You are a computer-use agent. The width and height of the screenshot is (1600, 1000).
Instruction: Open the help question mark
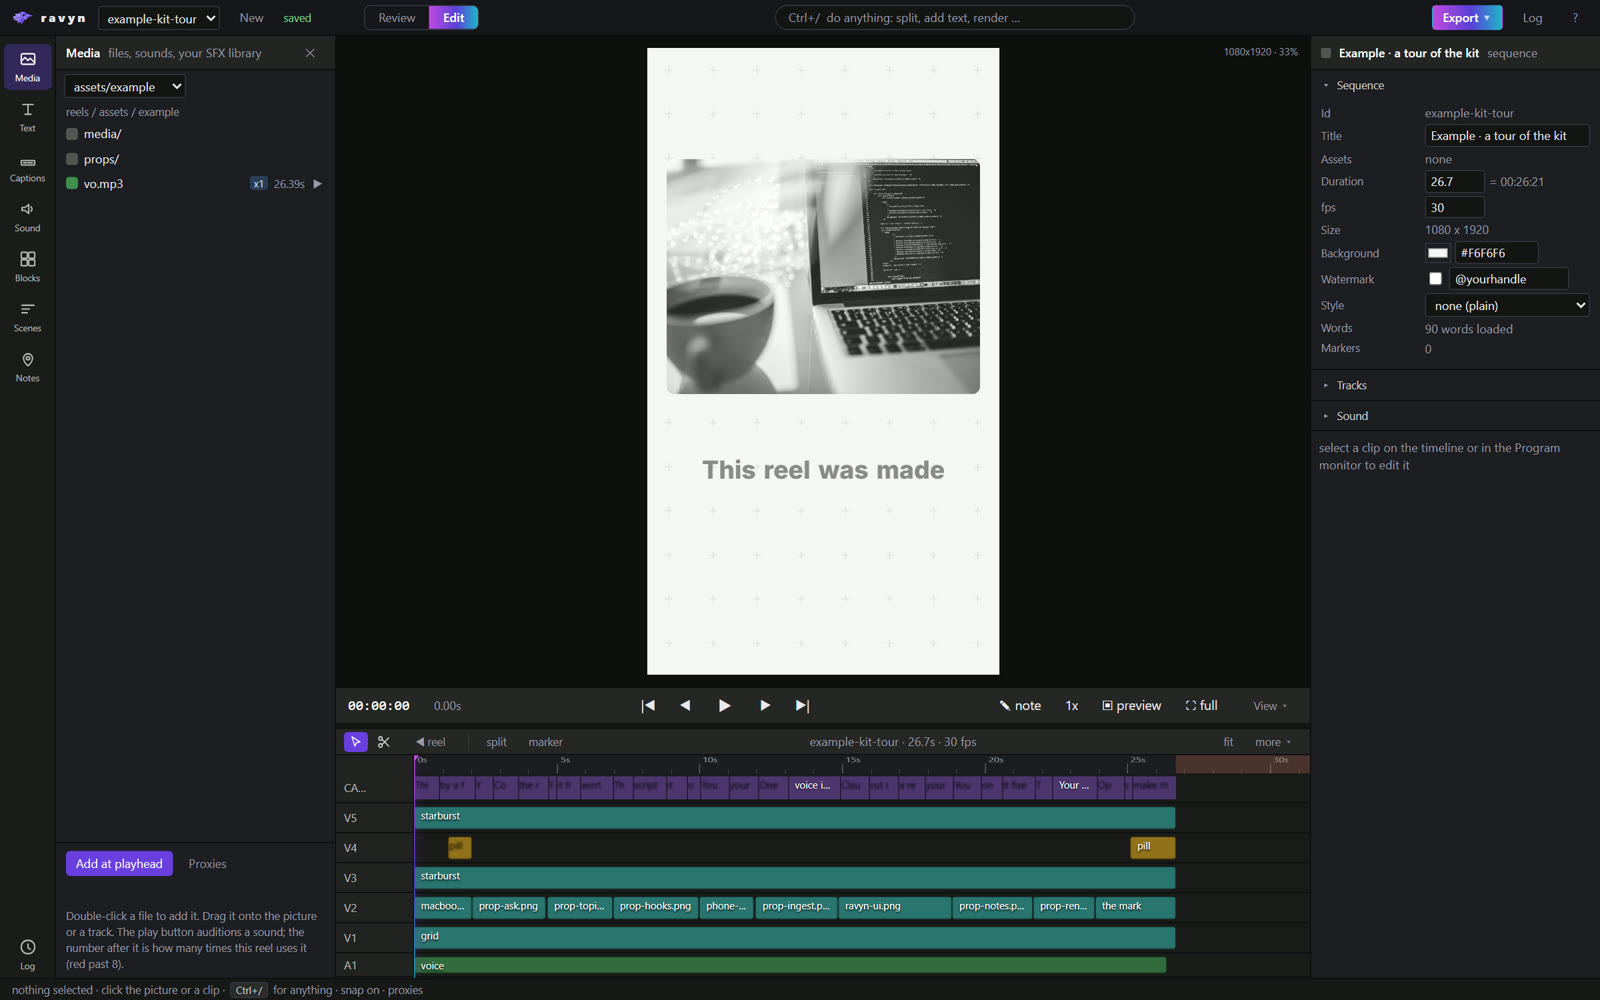tap(1575, 18)
